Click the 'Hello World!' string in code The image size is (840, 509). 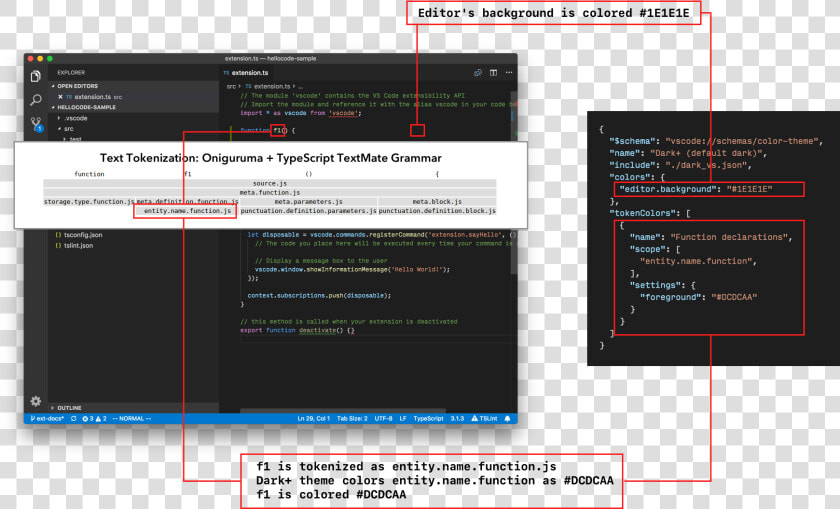pos(417,270)
